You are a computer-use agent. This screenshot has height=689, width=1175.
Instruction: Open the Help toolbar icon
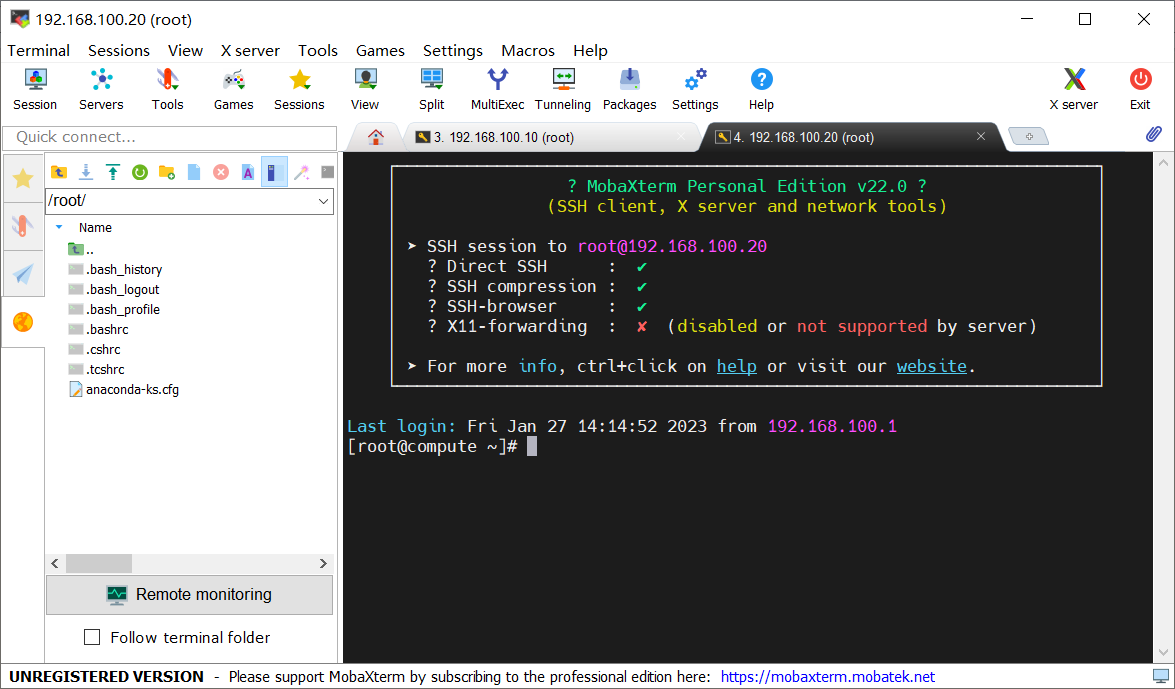pyautogui.click(x=761, y=88)
